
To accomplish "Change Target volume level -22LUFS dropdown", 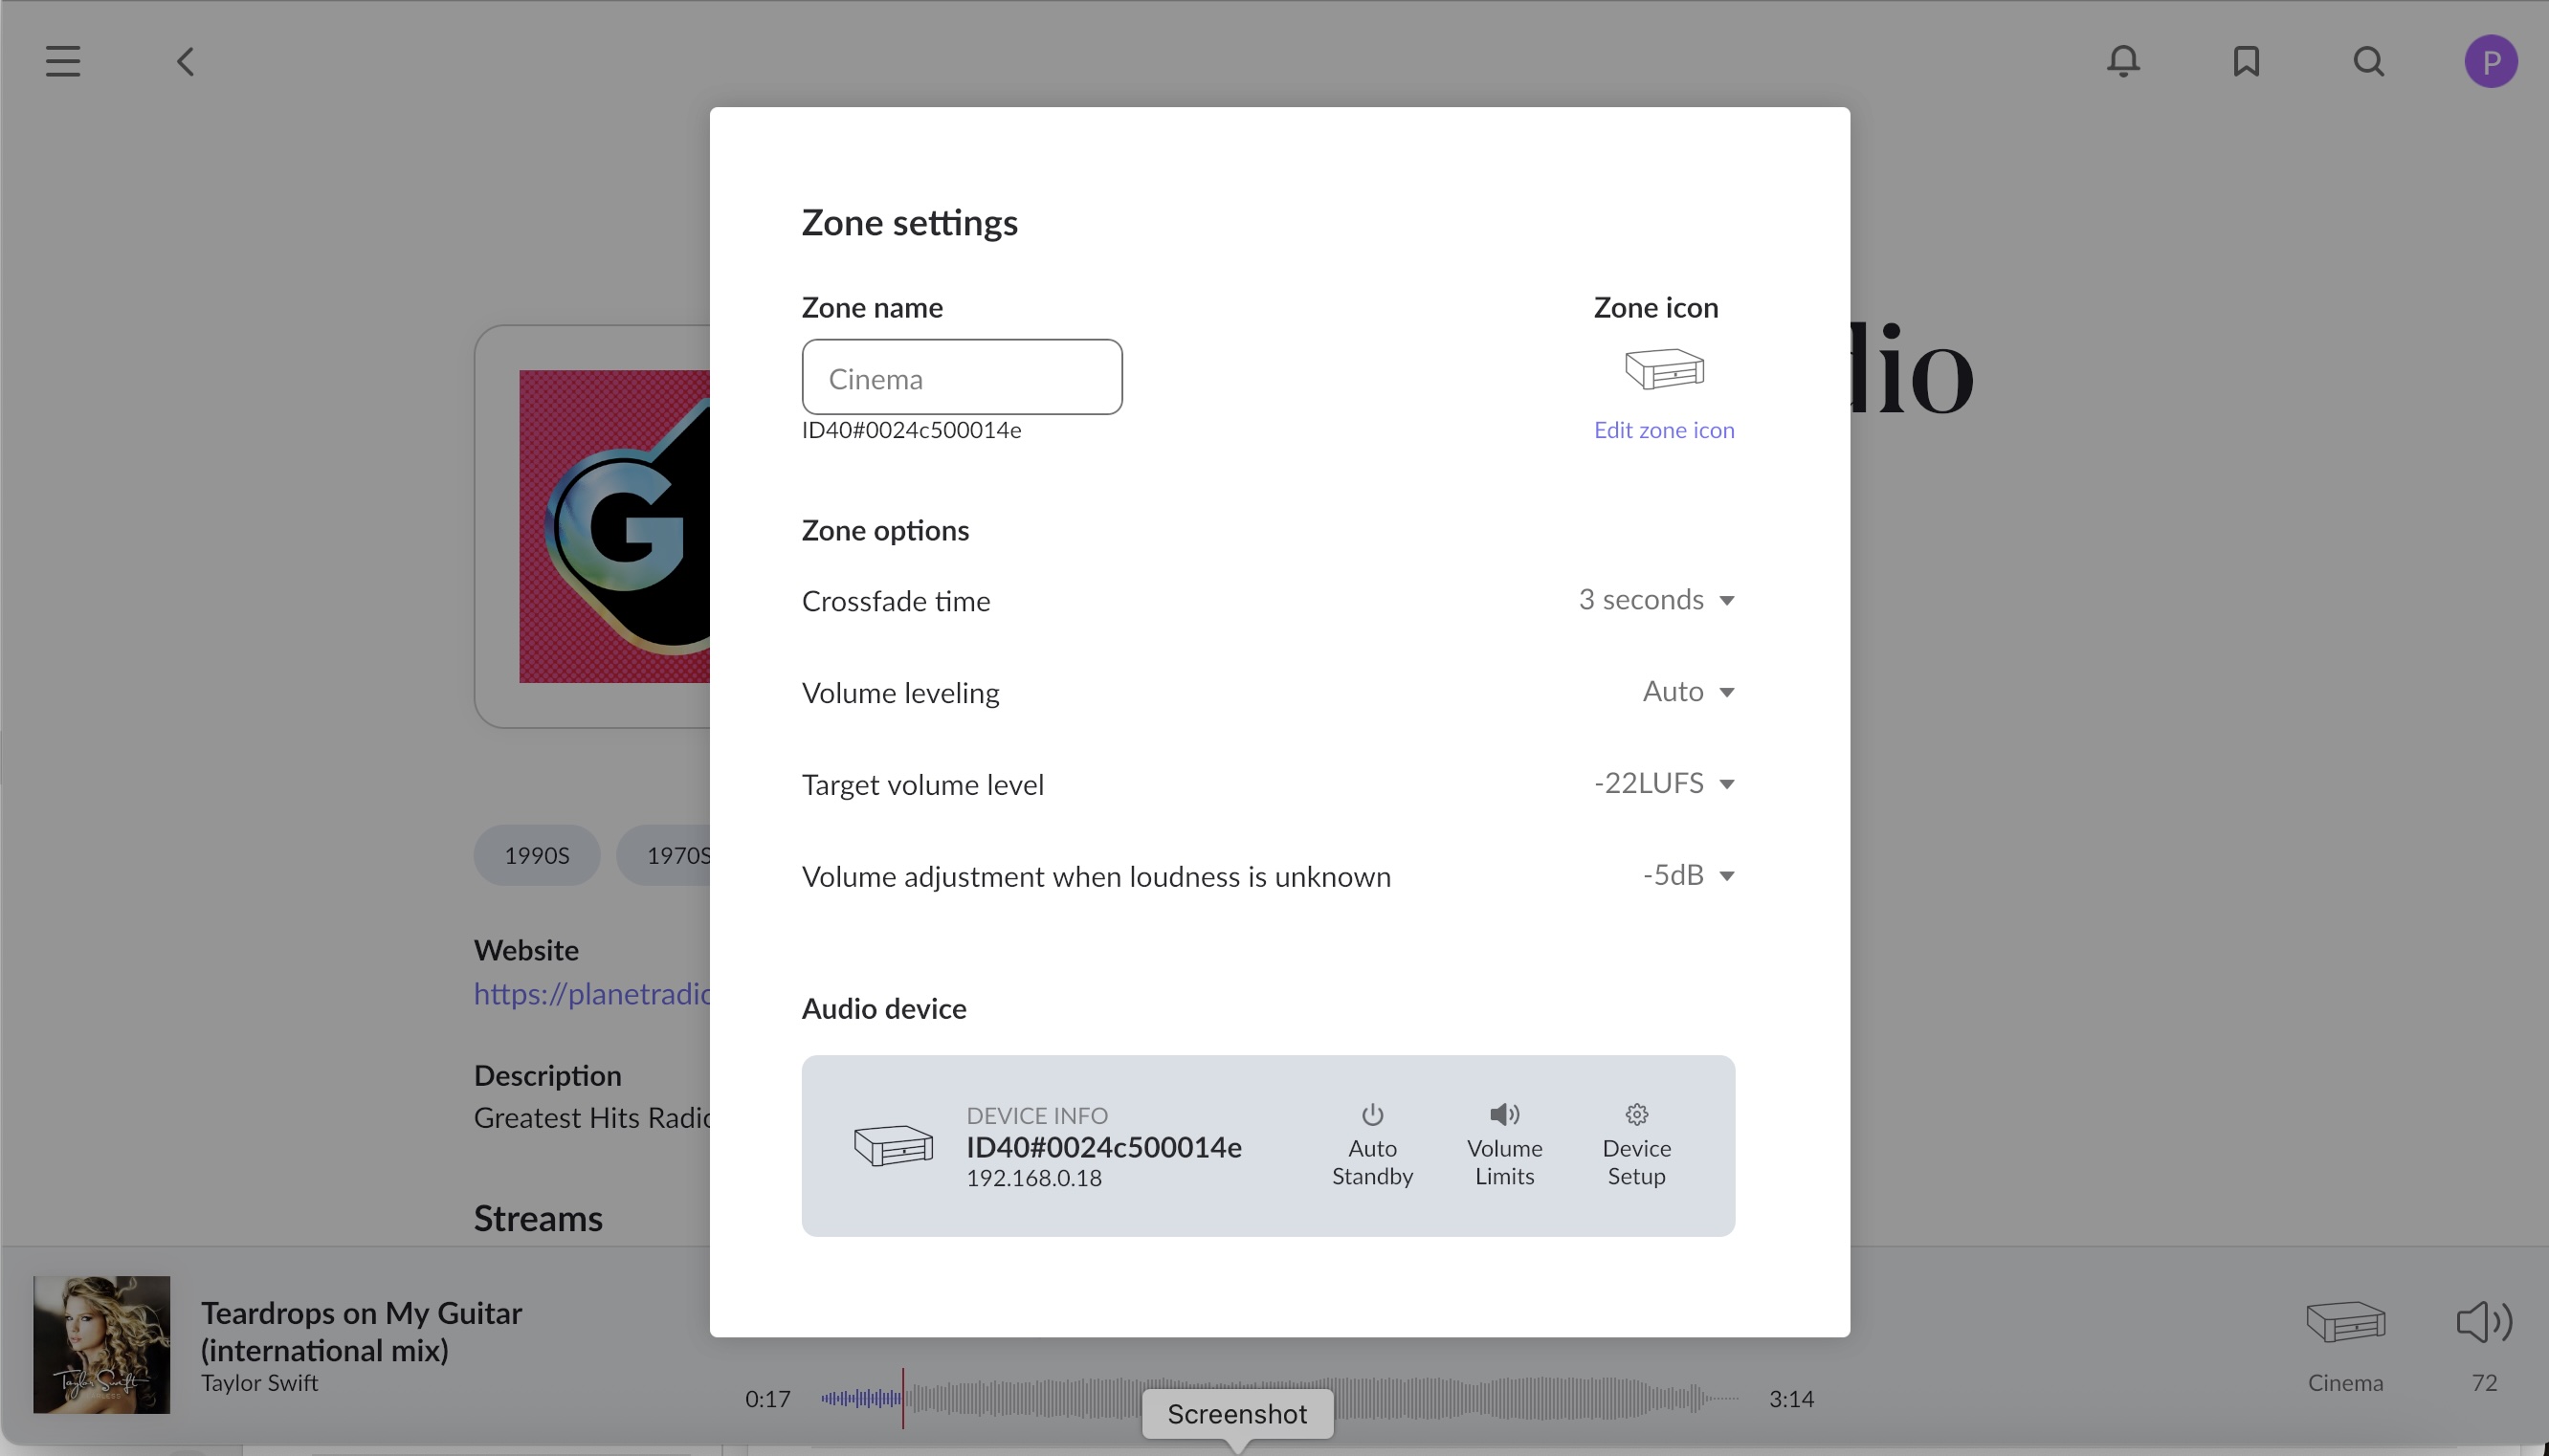I will point(1664,784).
